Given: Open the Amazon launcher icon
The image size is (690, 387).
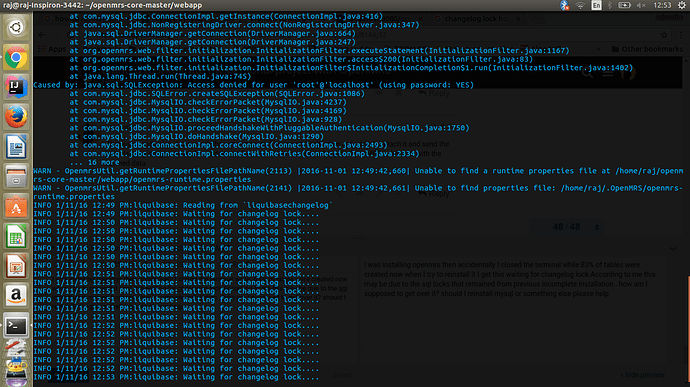Looking at the screenshot, I should point(16,296).
